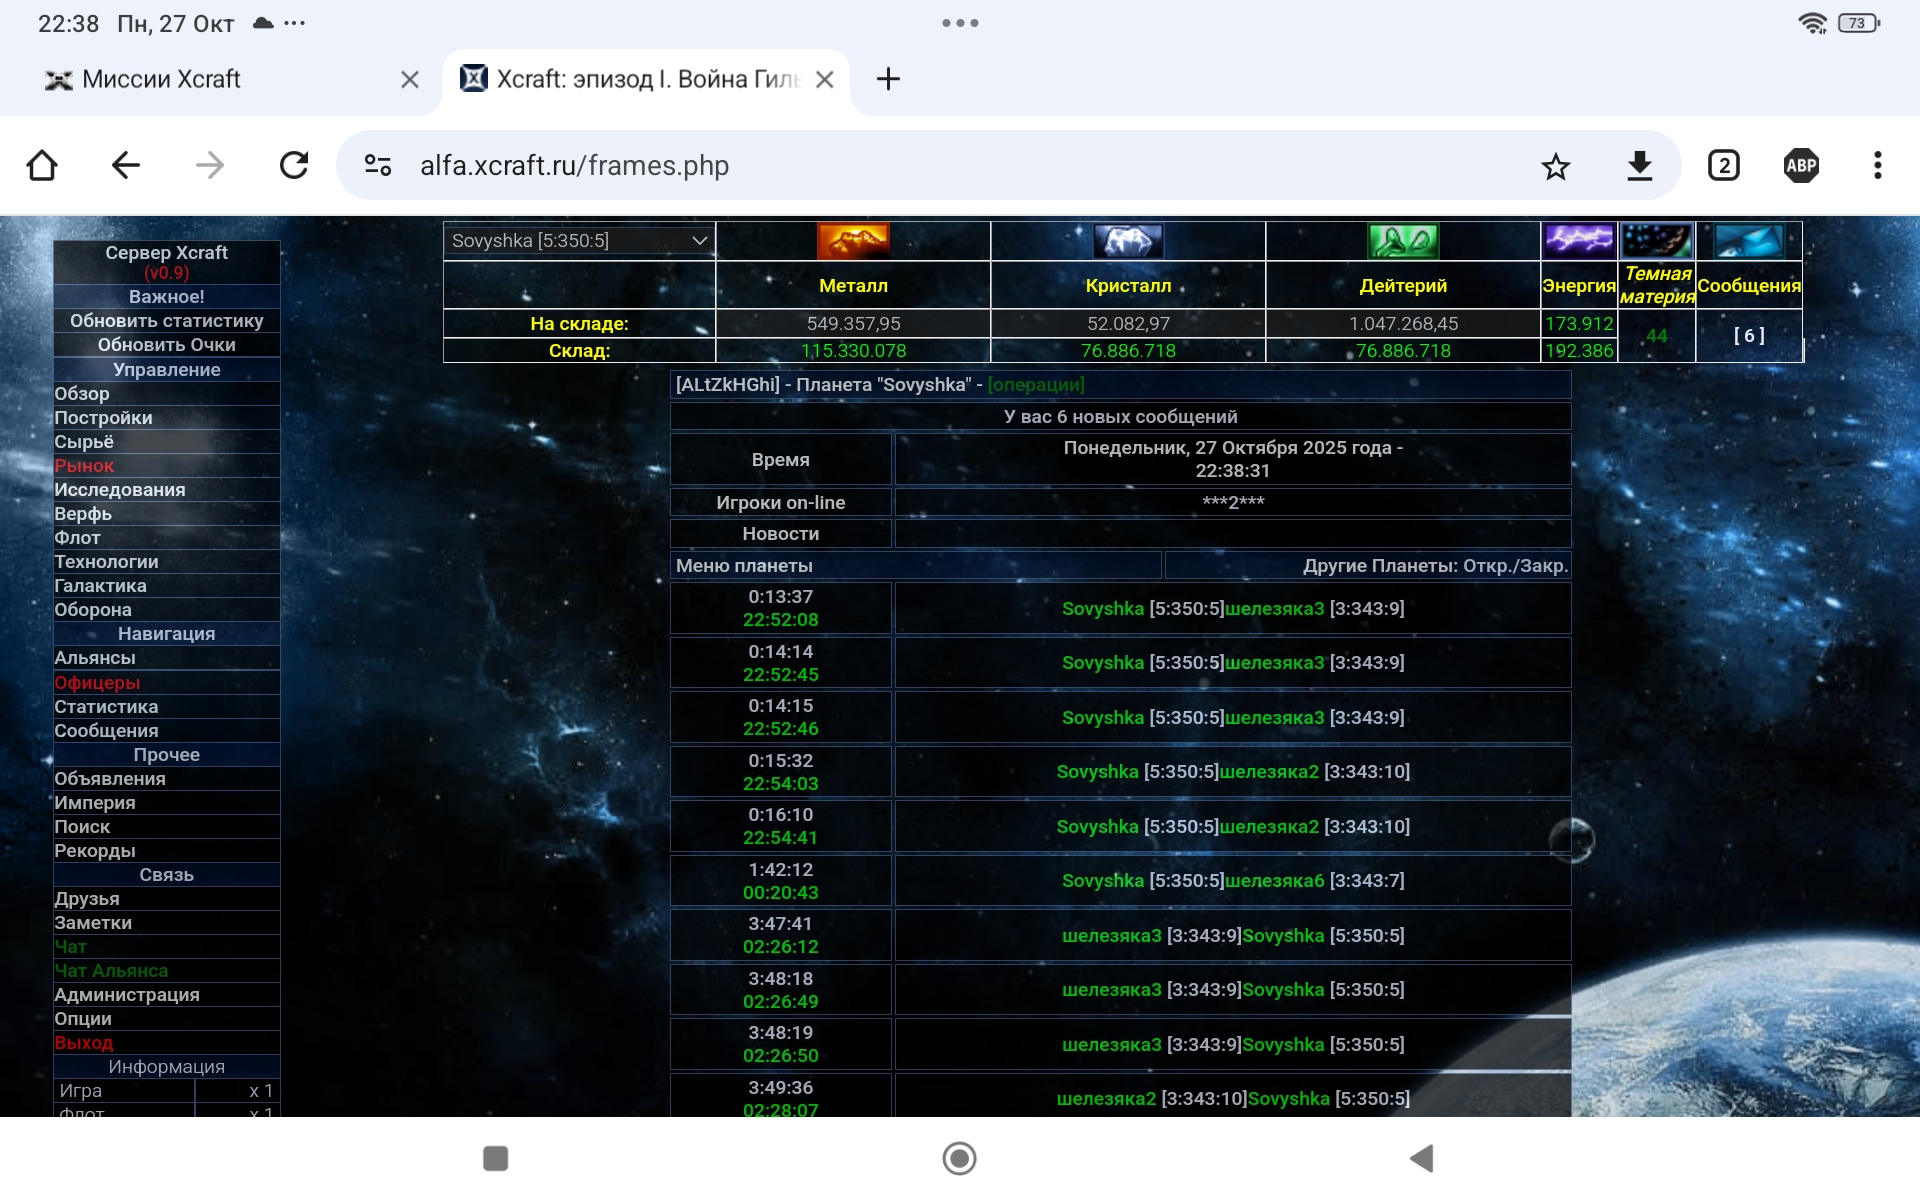Click the Deuterium resource icon
Viewport: 1920px width, 1200px height.
tap(1403, 241)
